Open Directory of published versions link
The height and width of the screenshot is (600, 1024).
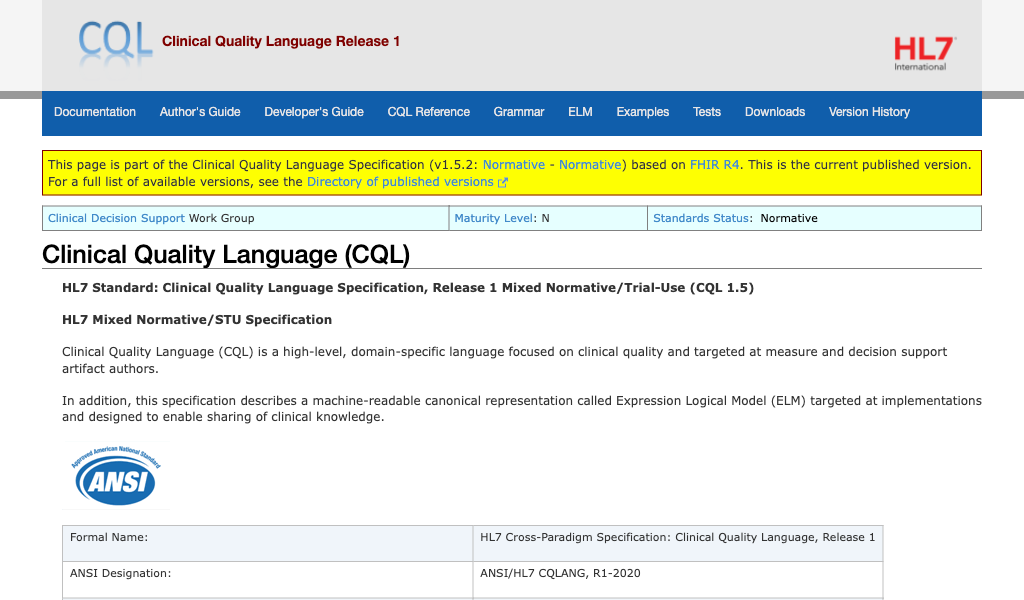tap(400, 182)
